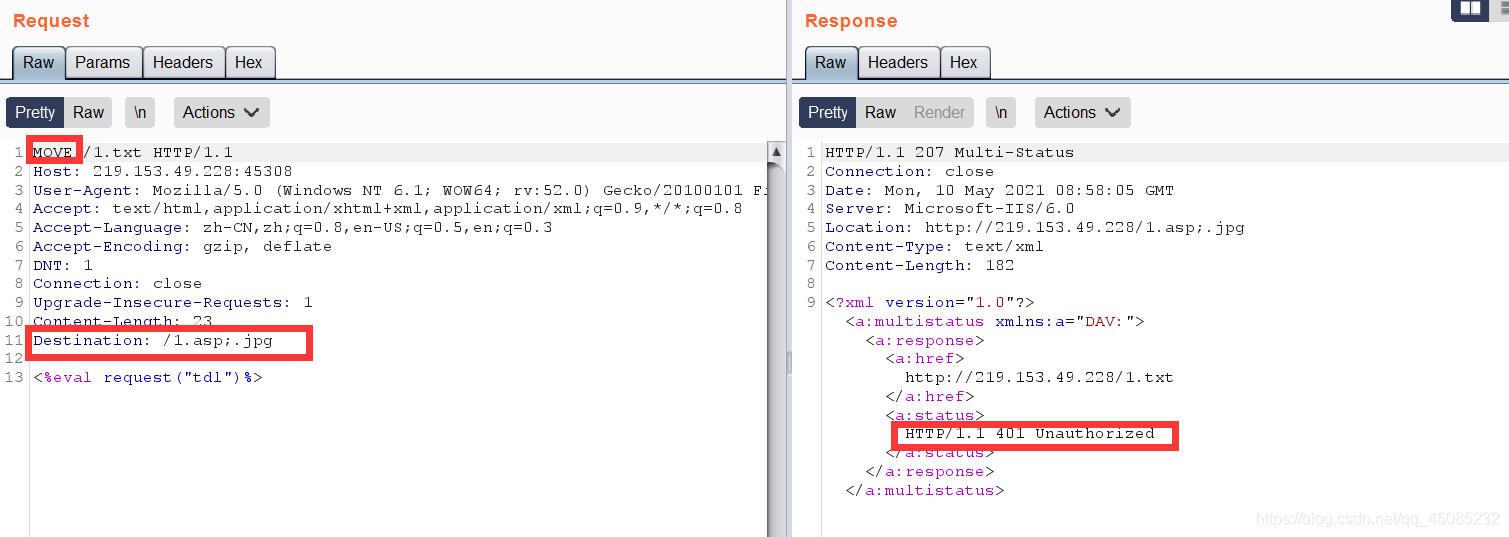Toggle Pretty view in Request editor
The height and width of the screenshot is (537, 1509).
35,112
